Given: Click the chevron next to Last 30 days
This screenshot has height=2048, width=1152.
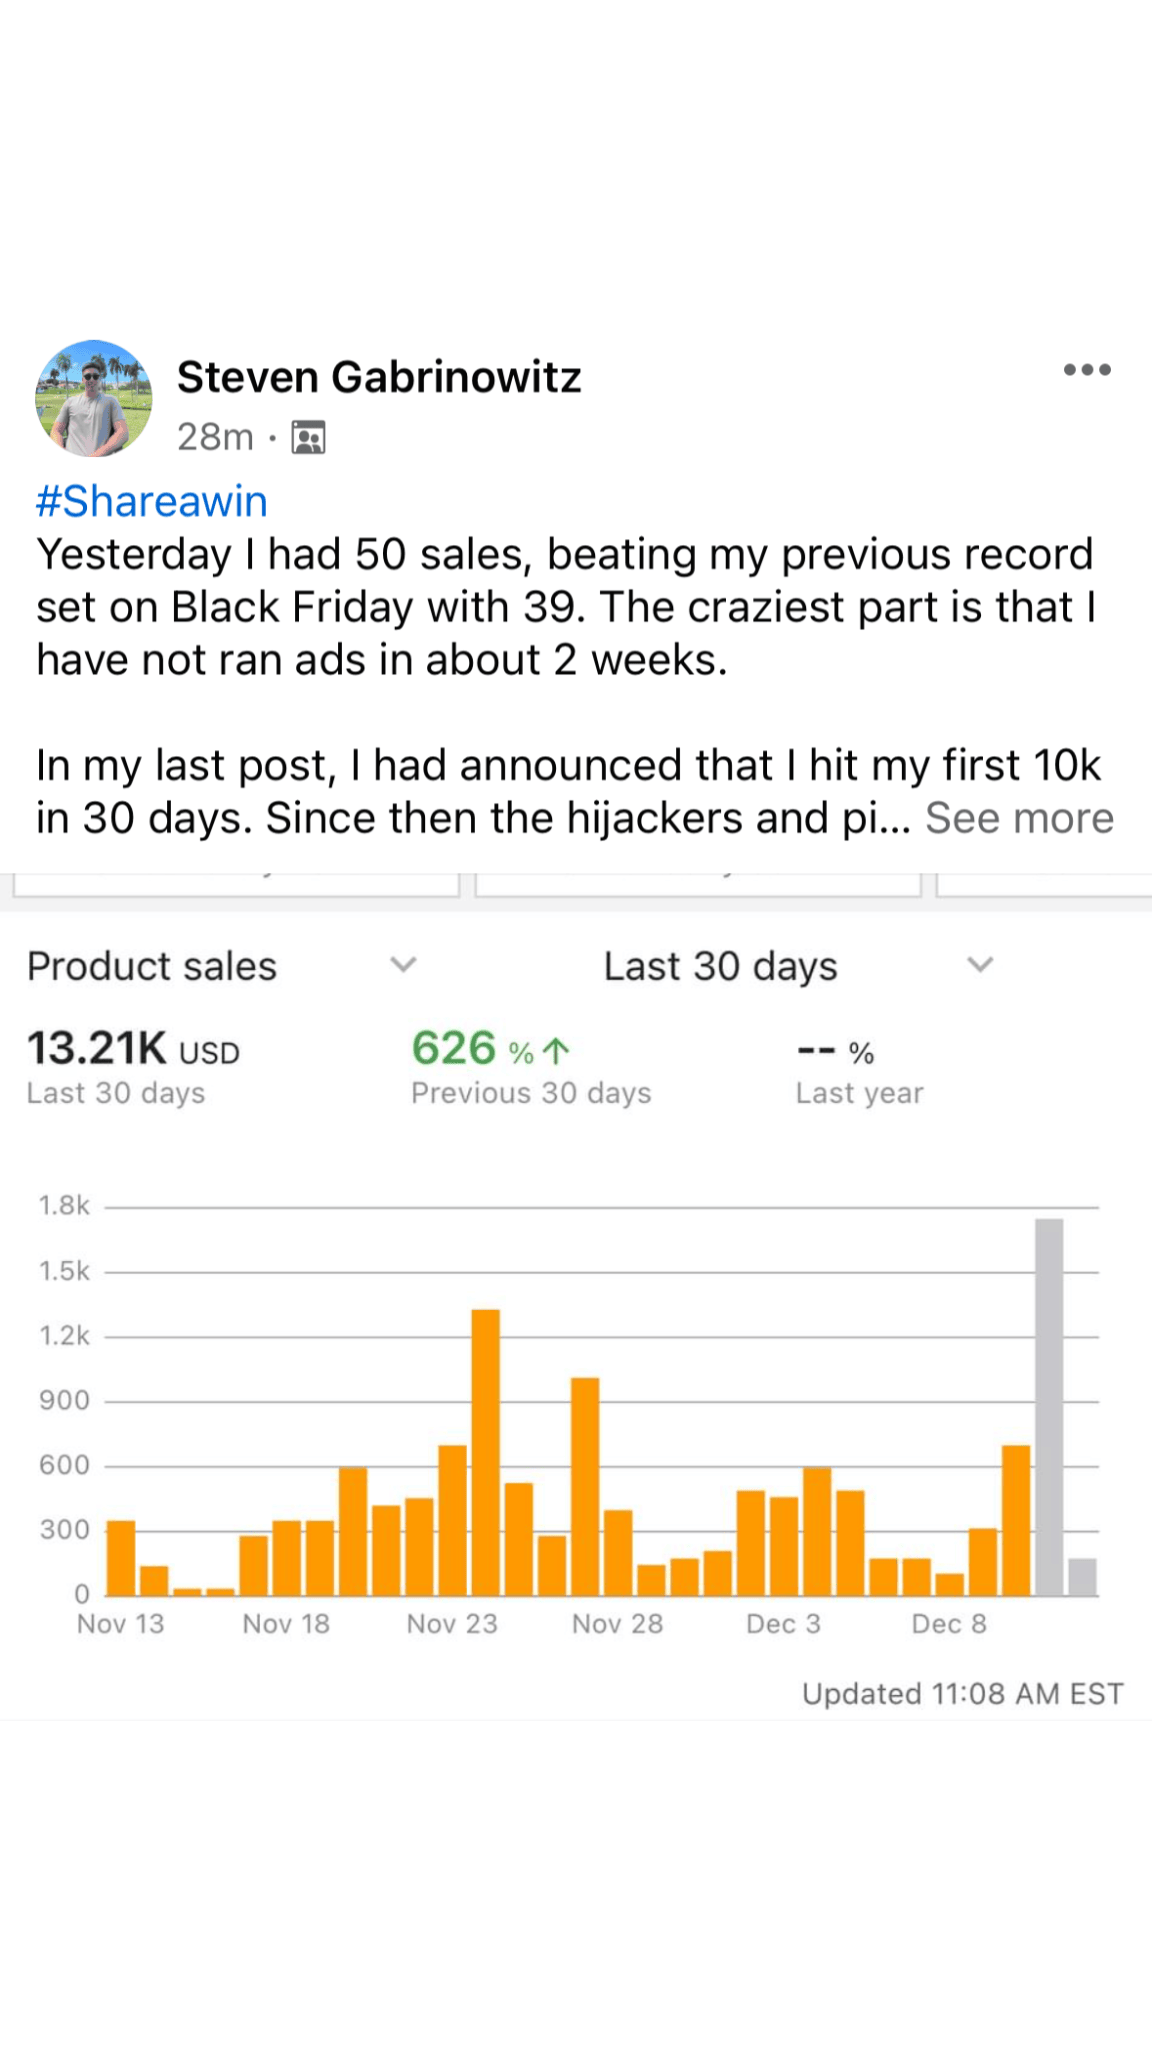Looking at the screenshot, I should click(980, 965).
